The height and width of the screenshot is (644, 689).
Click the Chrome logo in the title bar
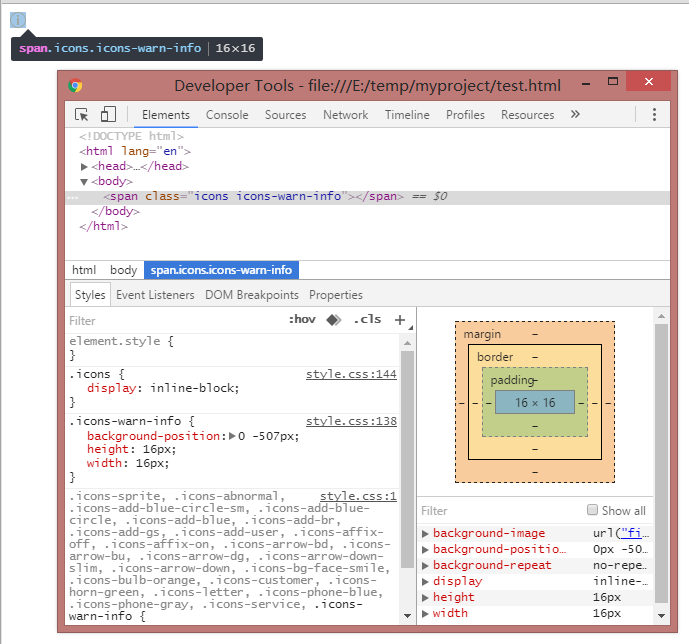click(x=76, y=86)
